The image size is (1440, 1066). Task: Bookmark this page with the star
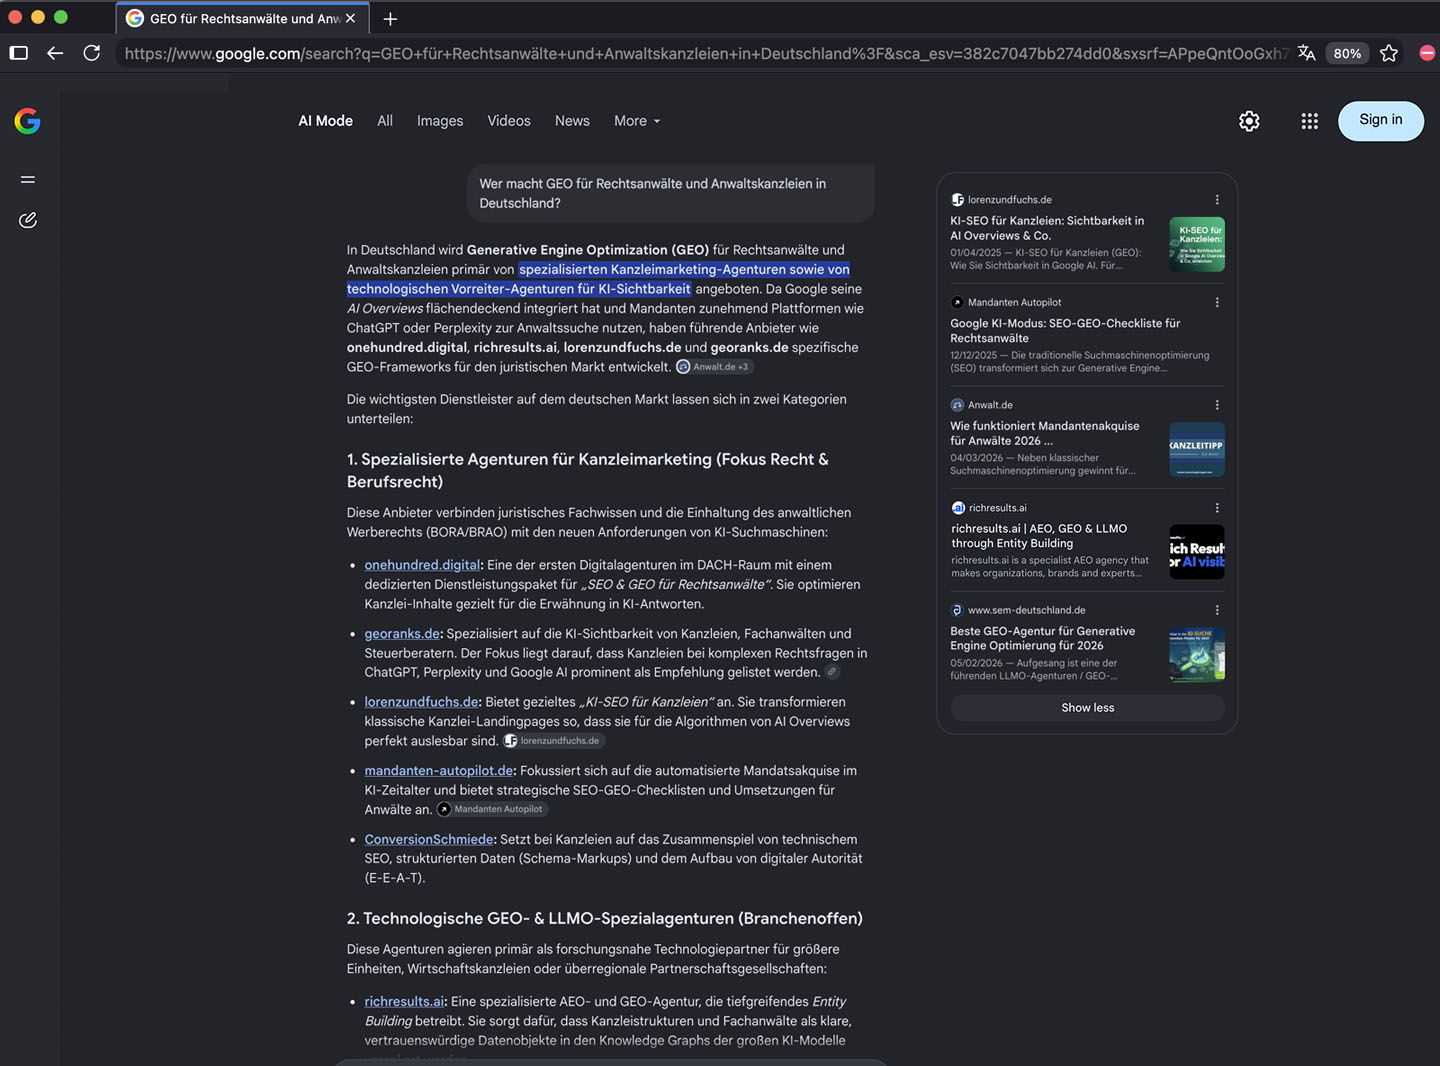(x=1389, y=53)
